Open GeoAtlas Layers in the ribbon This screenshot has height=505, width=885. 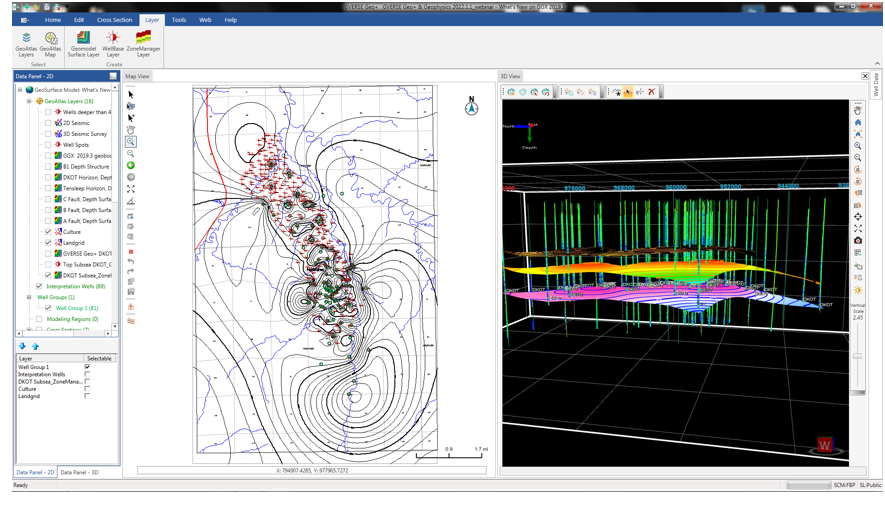point(26,44)
